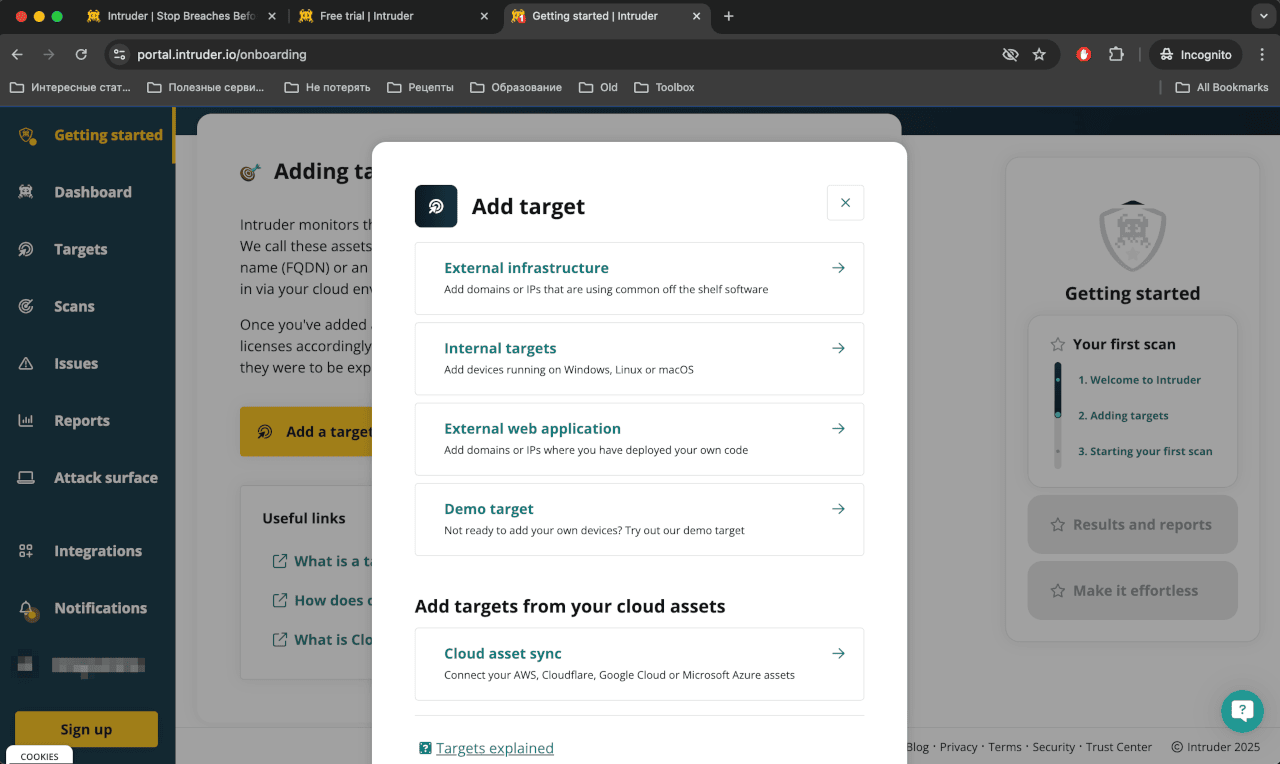
Task: Click the Attack surface laptop icon
Action: pyautogui.click(x=26, y=478)
